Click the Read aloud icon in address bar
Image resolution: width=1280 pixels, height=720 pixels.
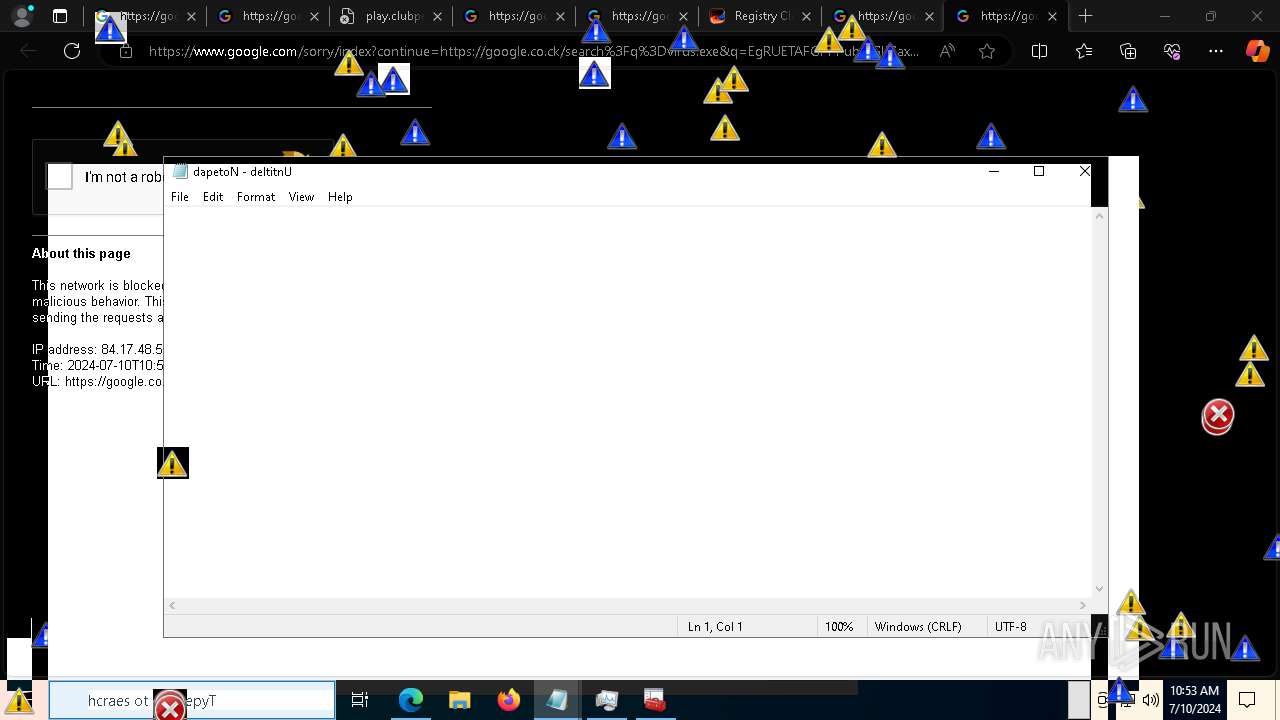pos(947,51)
